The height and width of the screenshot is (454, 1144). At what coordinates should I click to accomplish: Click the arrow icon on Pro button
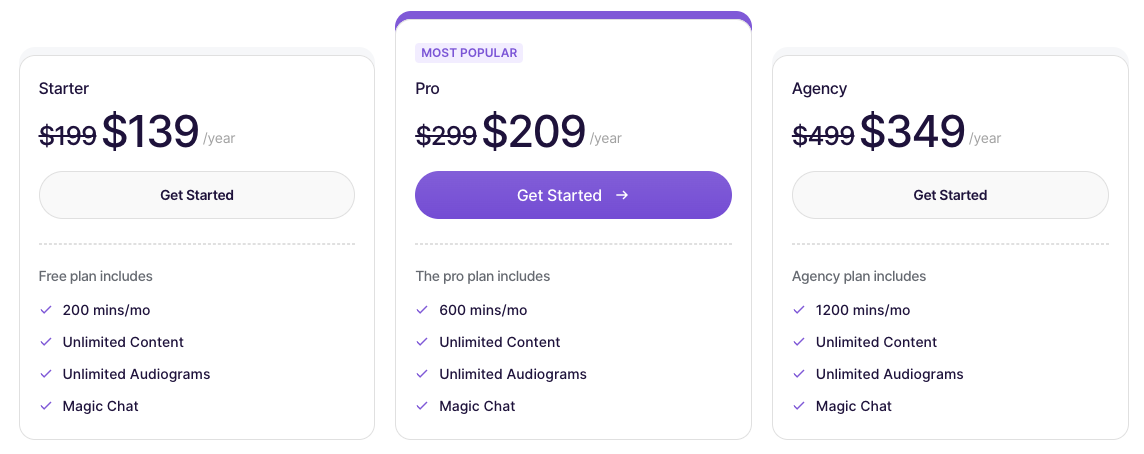tap(622, 195)
